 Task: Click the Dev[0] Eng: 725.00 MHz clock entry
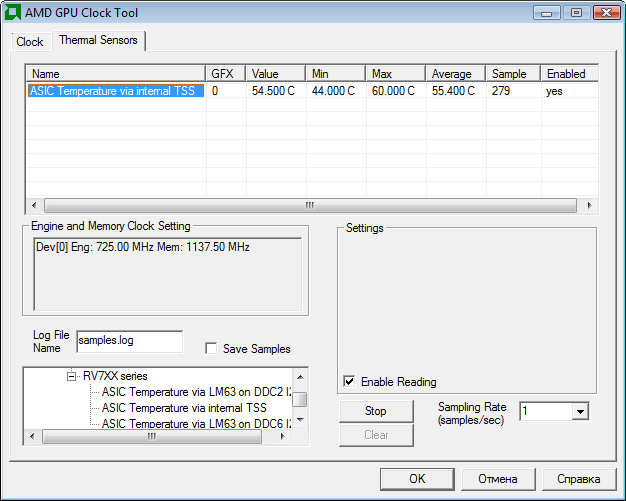[143, 247]
